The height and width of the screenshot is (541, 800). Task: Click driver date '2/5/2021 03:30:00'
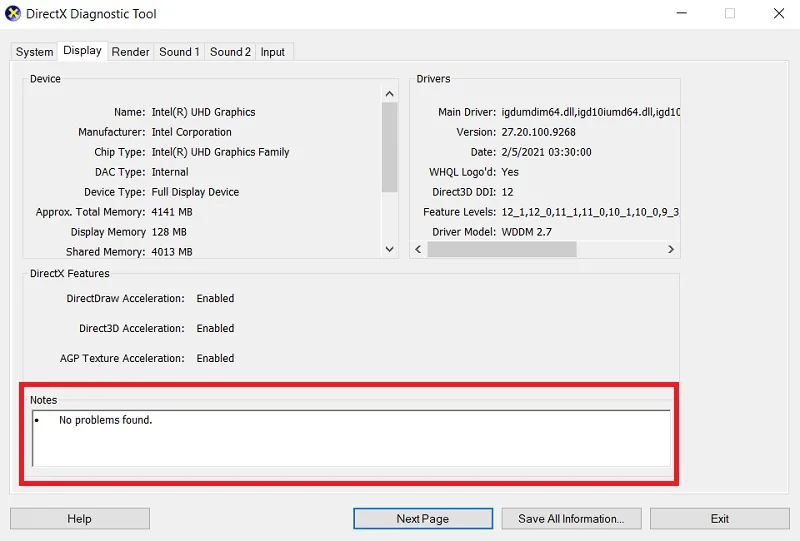pos(546,152)
